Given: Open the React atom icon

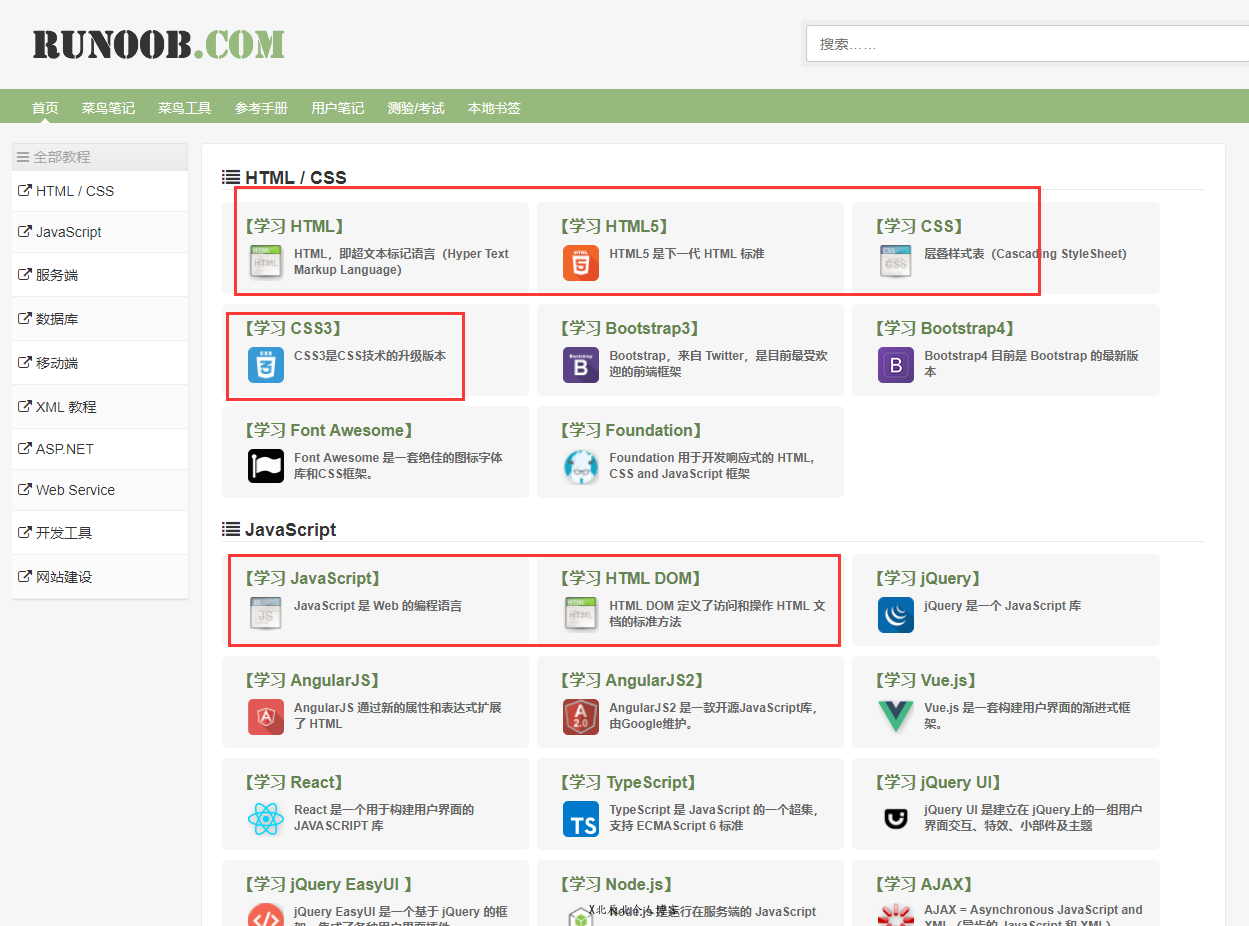Looking at the screenshot, I should (x=266, y=819).
